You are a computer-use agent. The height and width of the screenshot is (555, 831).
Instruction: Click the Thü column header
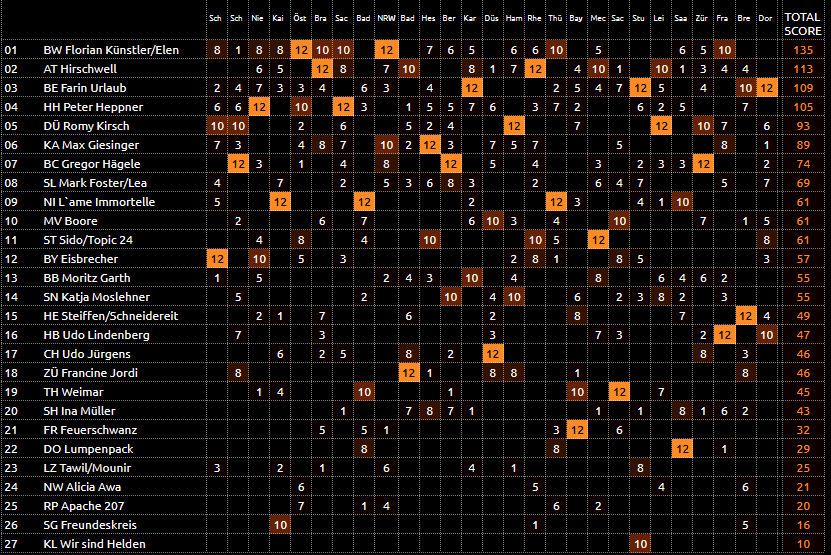point(555,18)
